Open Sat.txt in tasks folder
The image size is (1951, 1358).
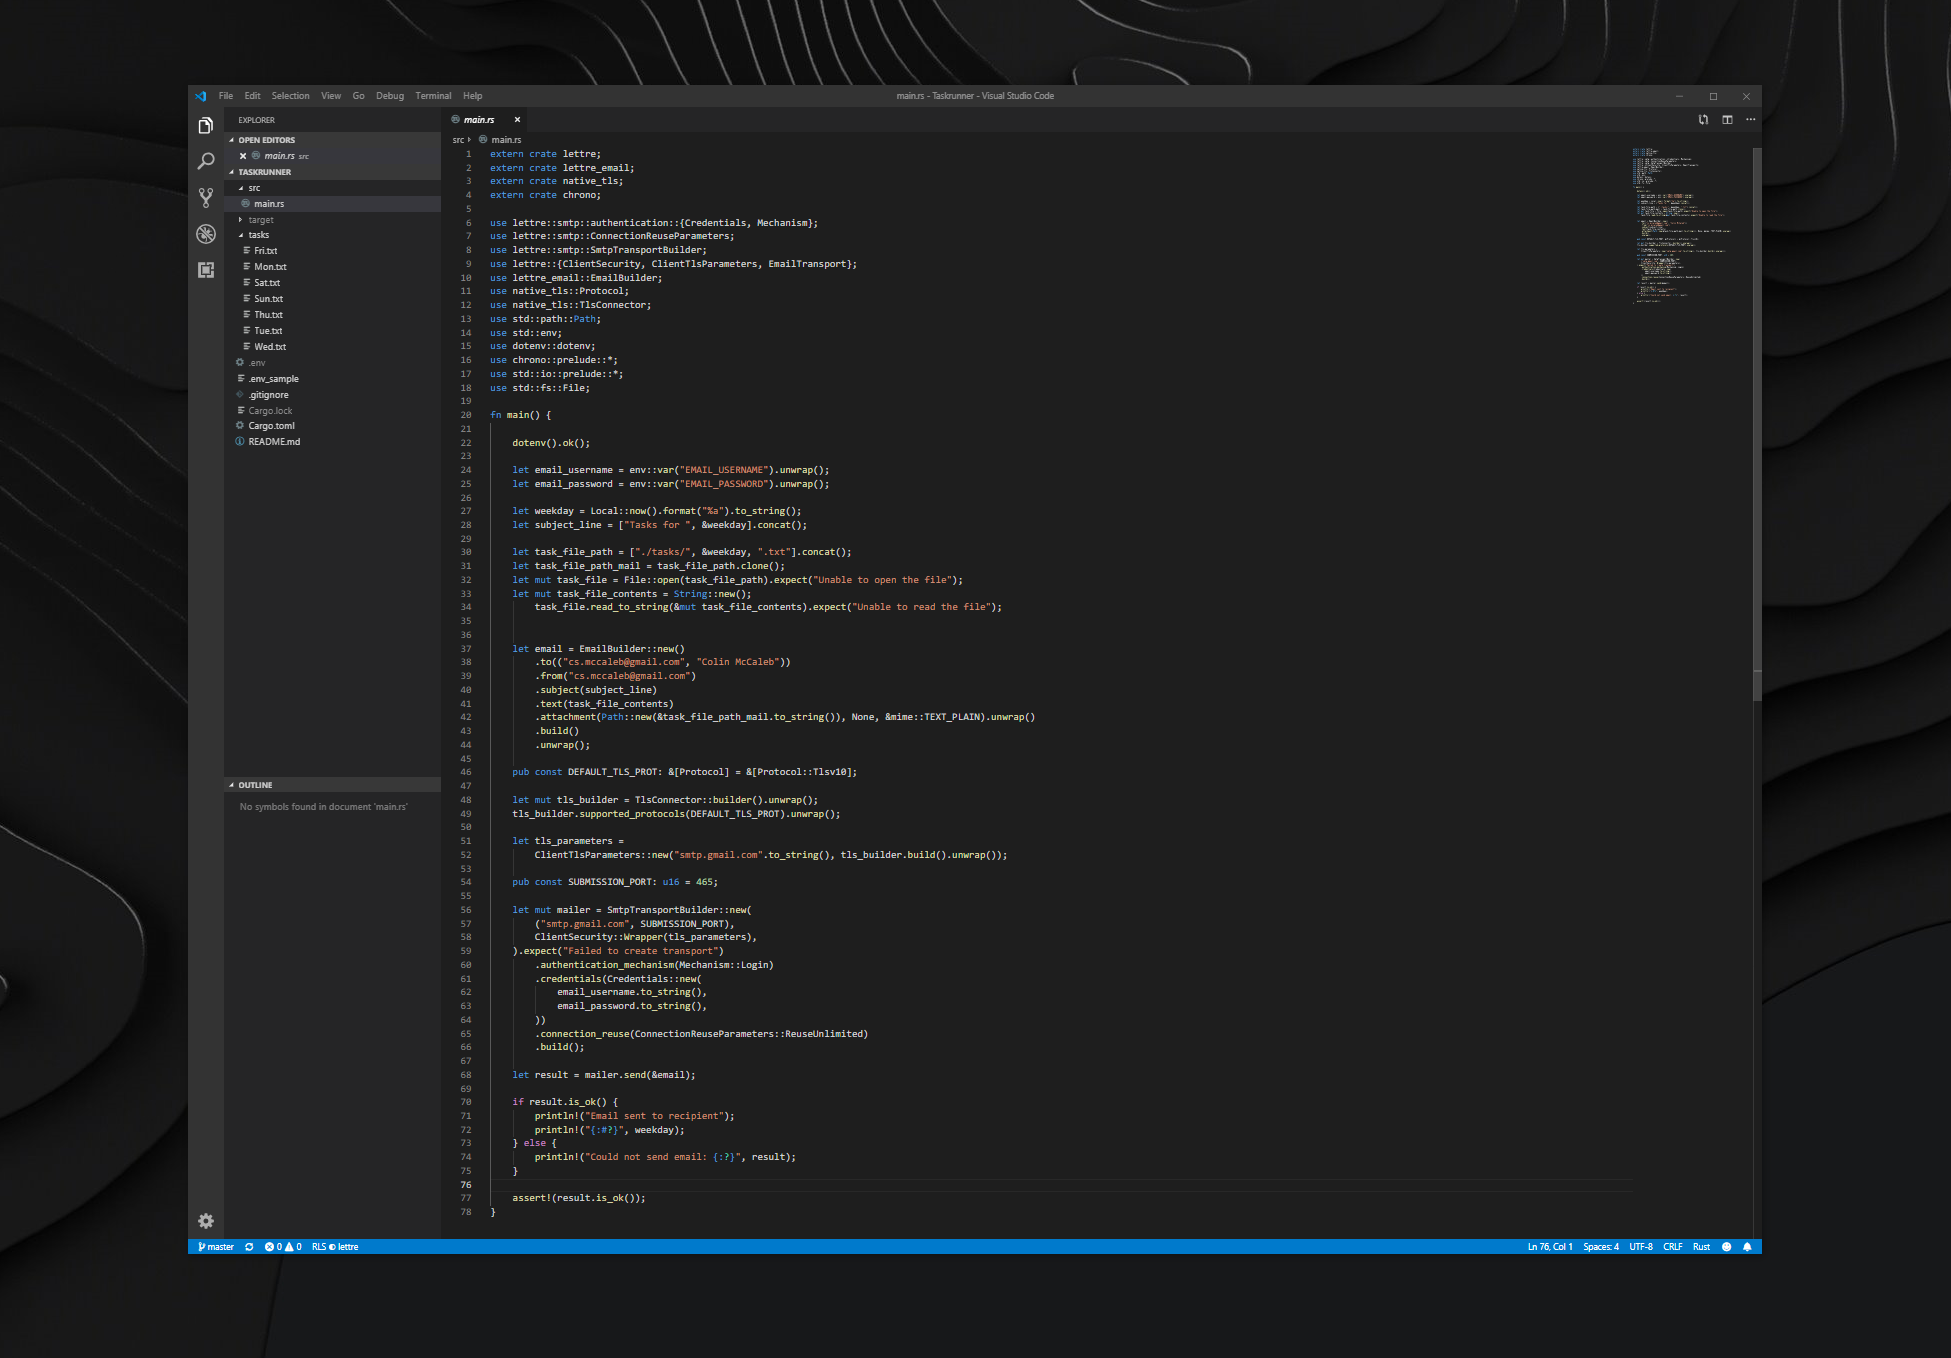point(332,283)
